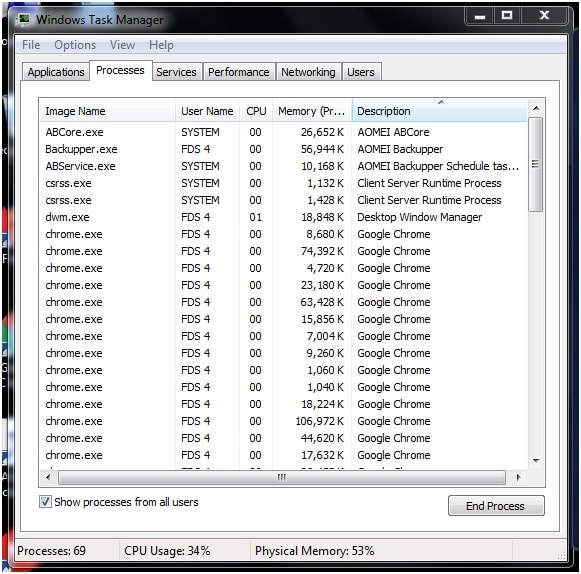Minimize the Windows Task Manager window
The height and width of the screenshot is (574, 581).
(479, 16)
